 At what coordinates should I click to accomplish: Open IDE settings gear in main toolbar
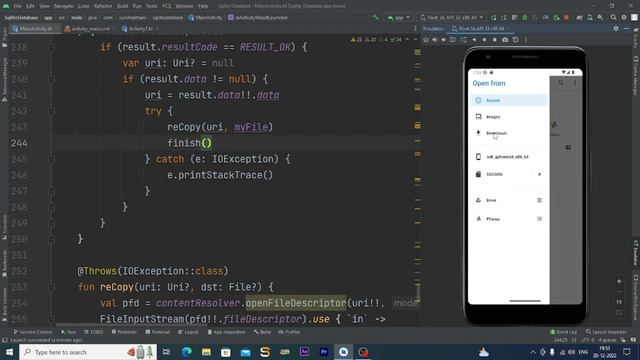(624, 18)
